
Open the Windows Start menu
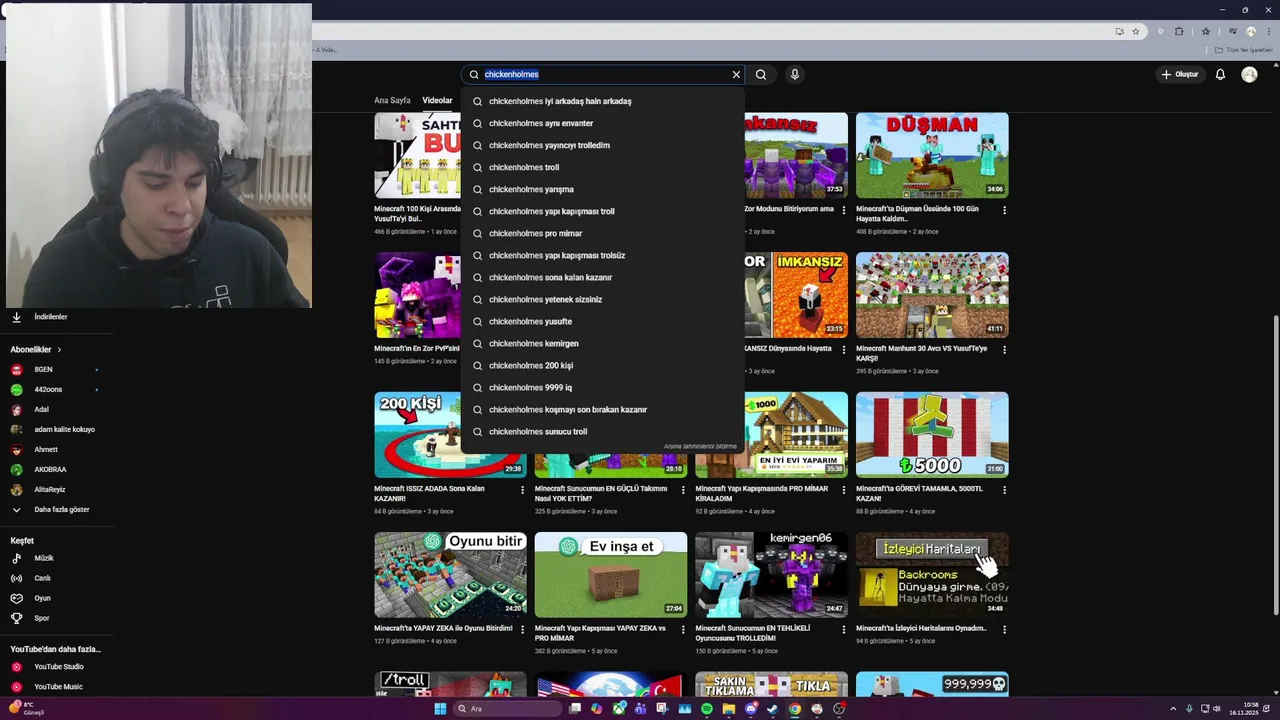click(x=440, y=709)
